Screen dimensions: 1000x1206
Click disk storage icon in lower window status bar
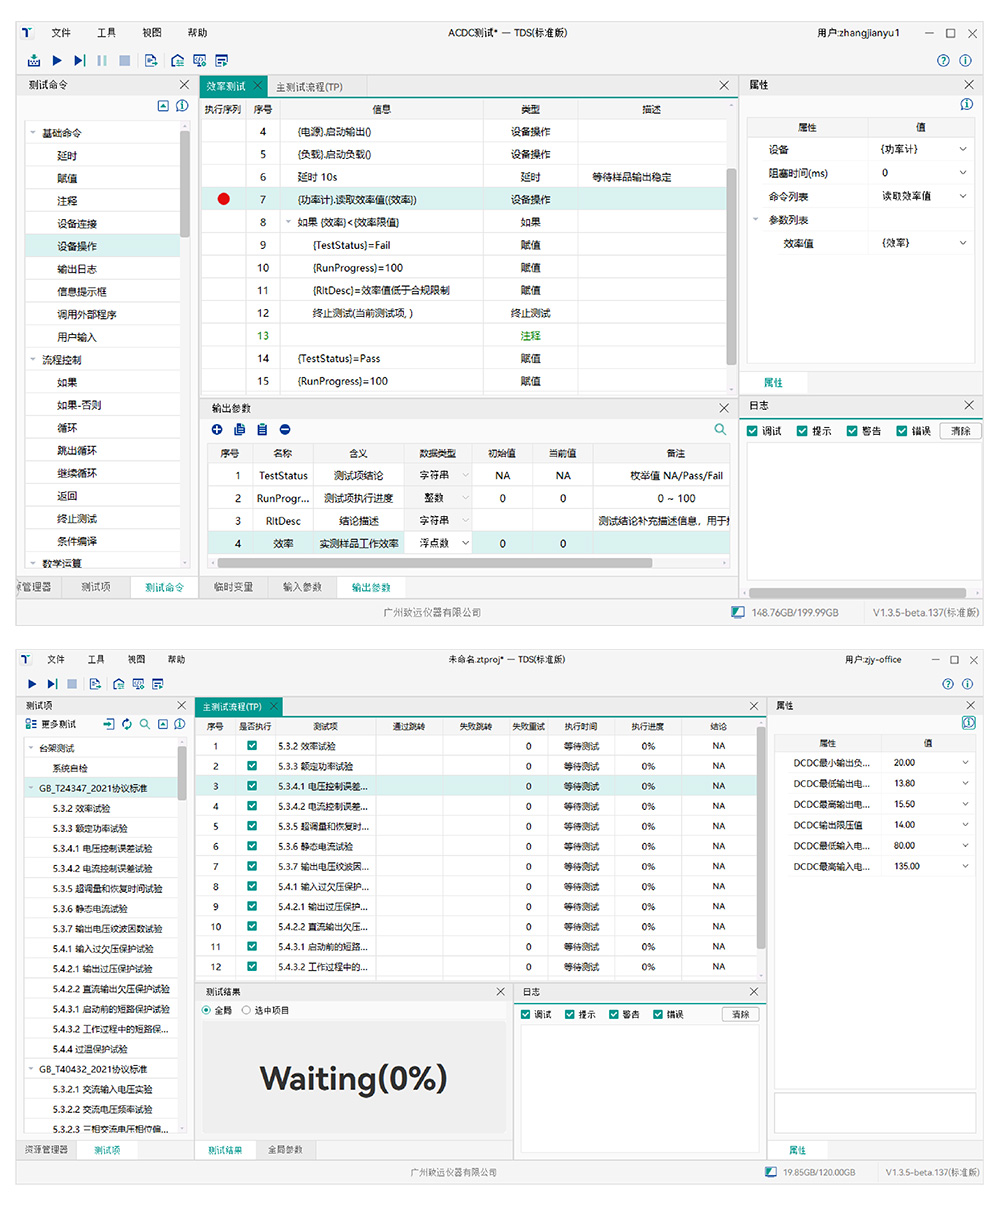[x=770, y=1172]
